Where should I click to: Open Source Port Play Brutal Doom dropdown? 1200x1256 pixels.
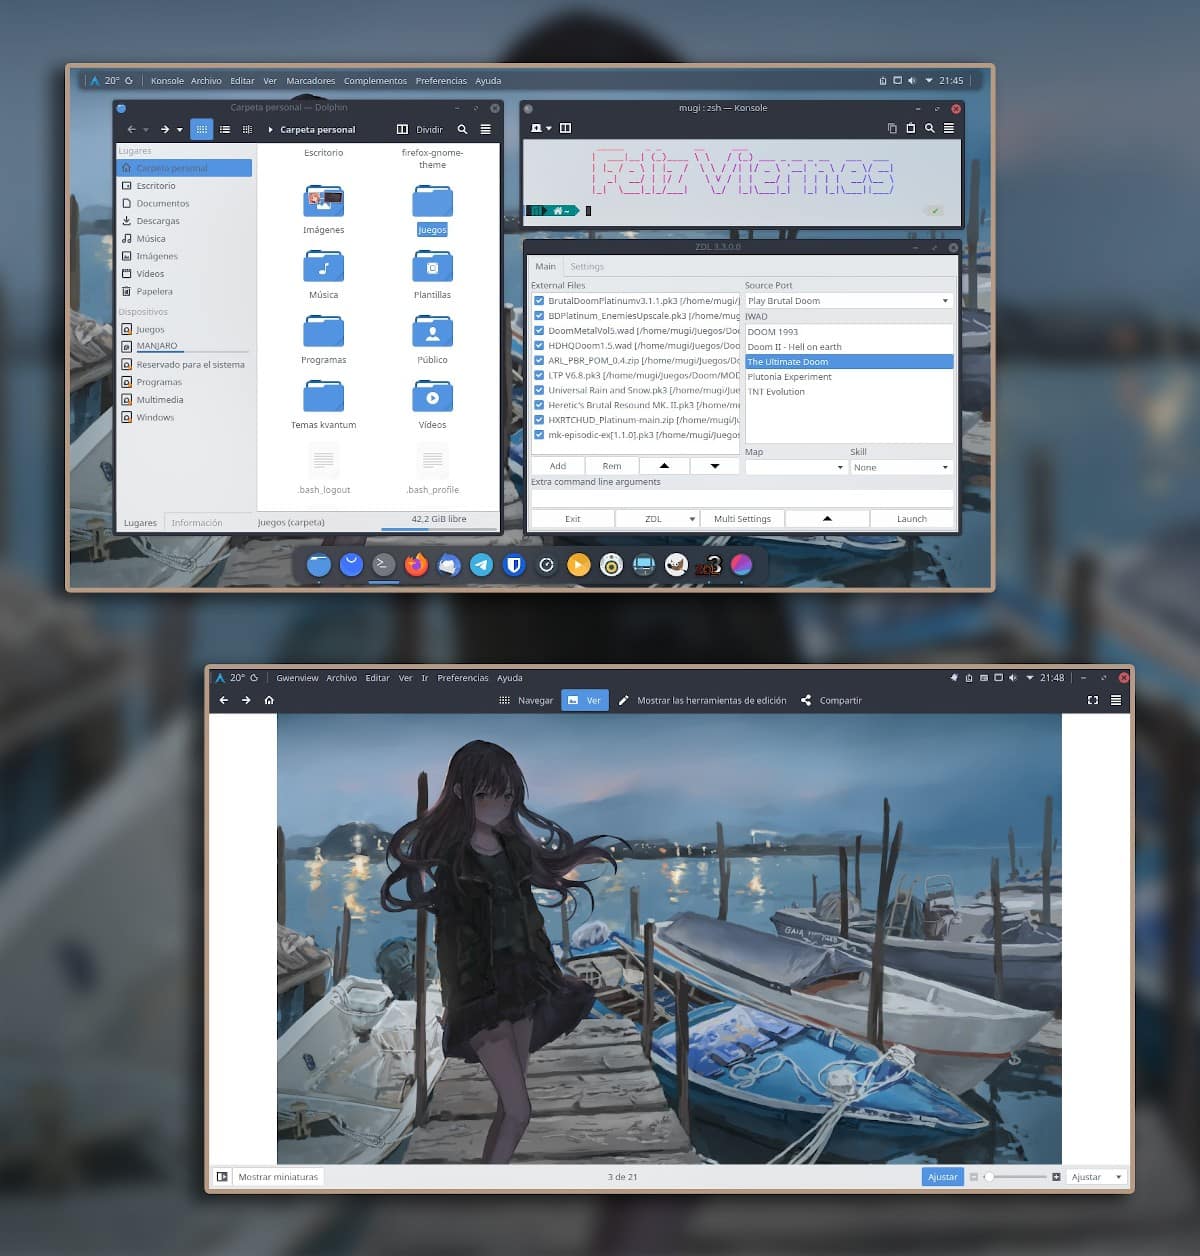pos(848,300)
